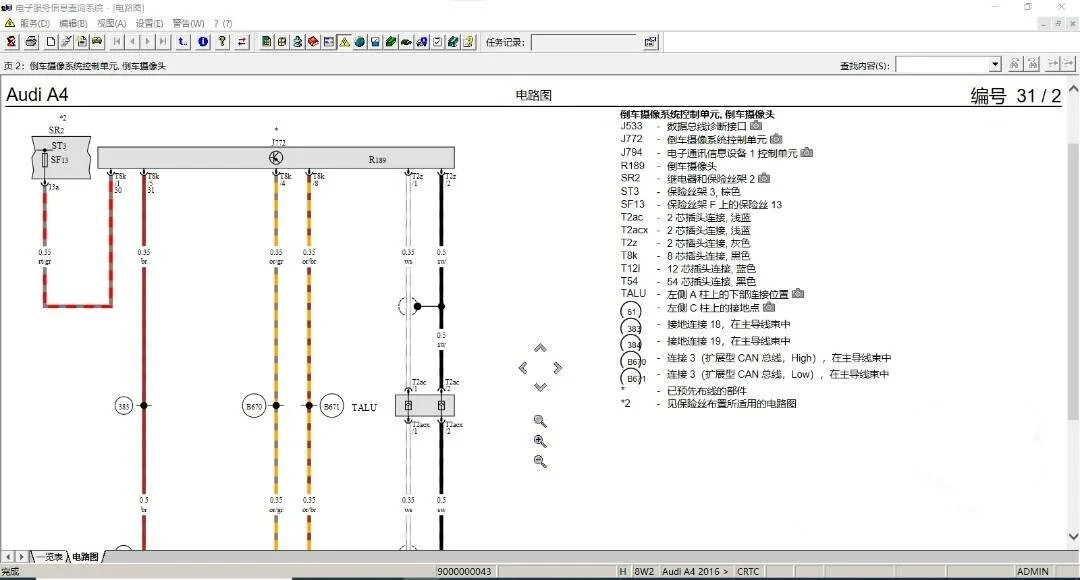Open the 设置(E) menu
The width and height of the screenshot is (1080, 580).
[149, 23]
